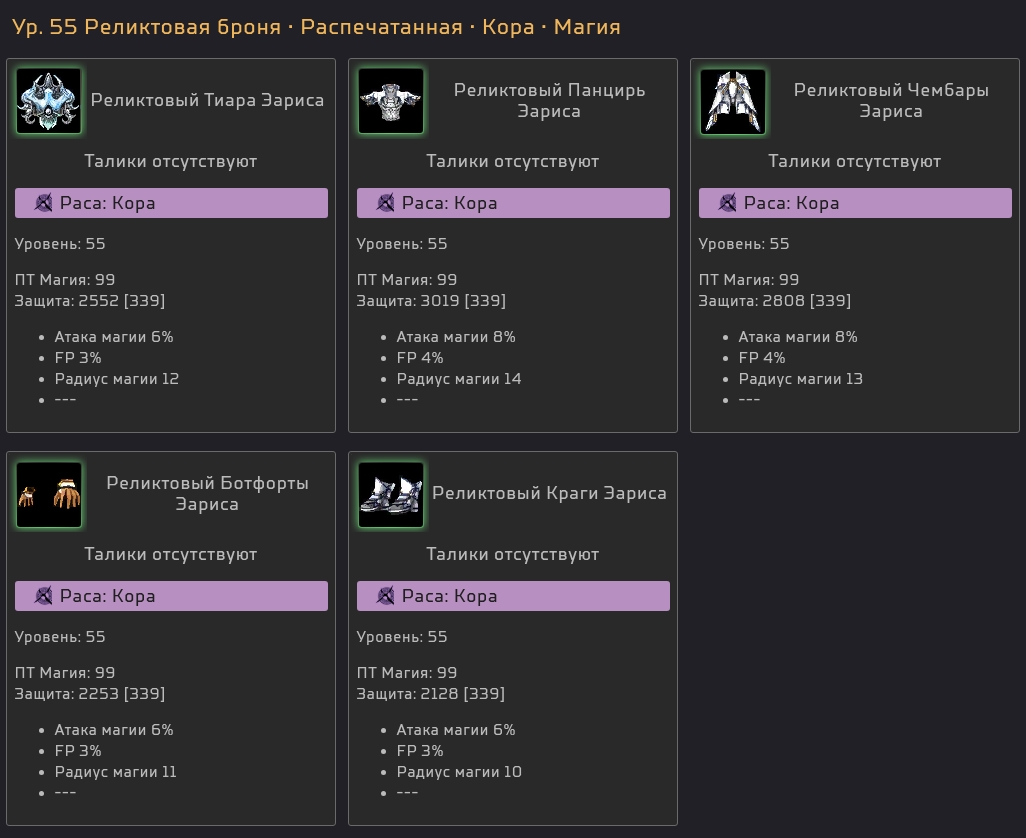
Task: Select 'FP 4%' in the Чембары card
Action: pos(762,358)
